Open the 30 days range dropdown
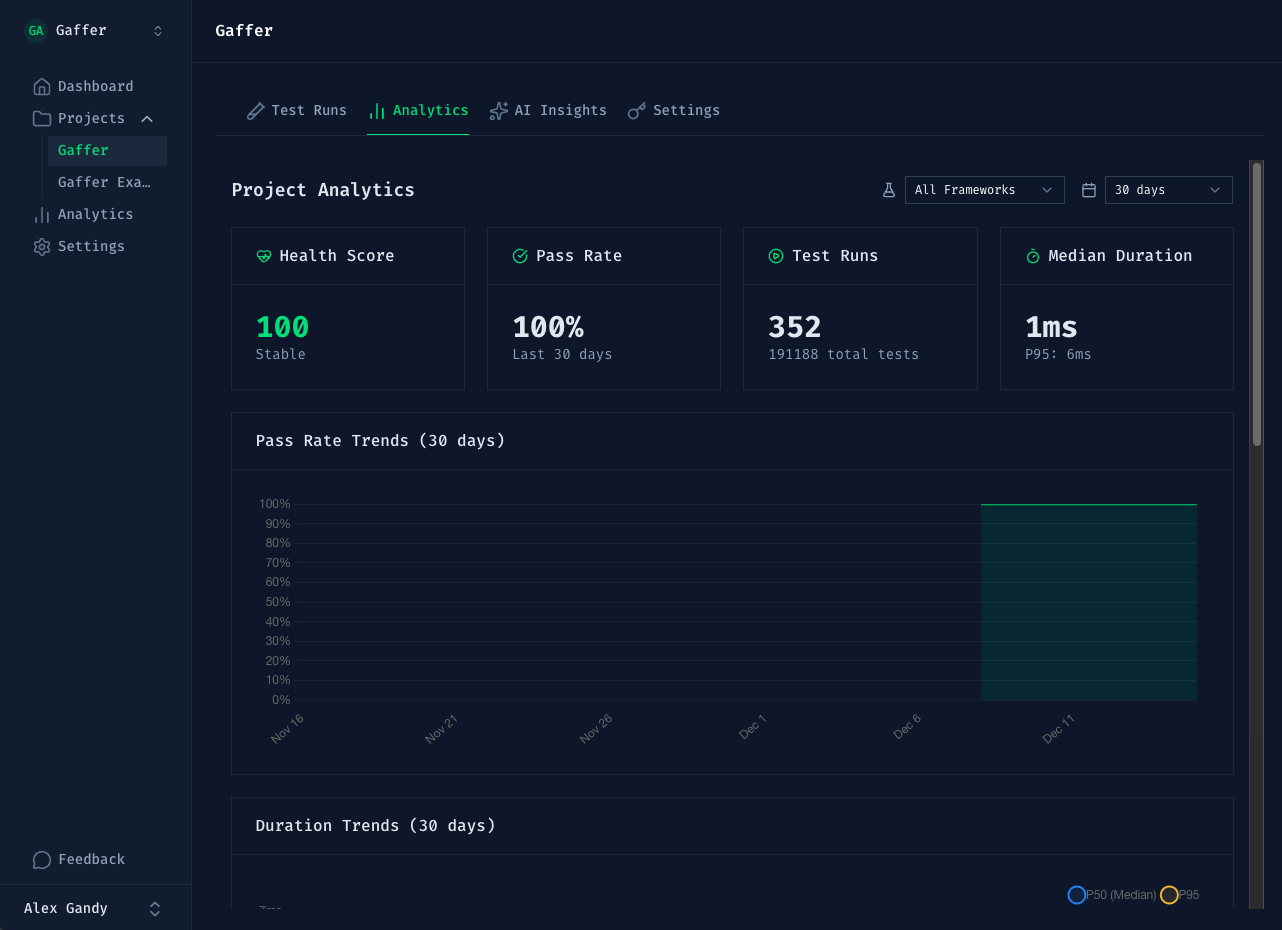Image resolution: width=1282 pixels, height=930 pixels. [x=1168, y=190]
